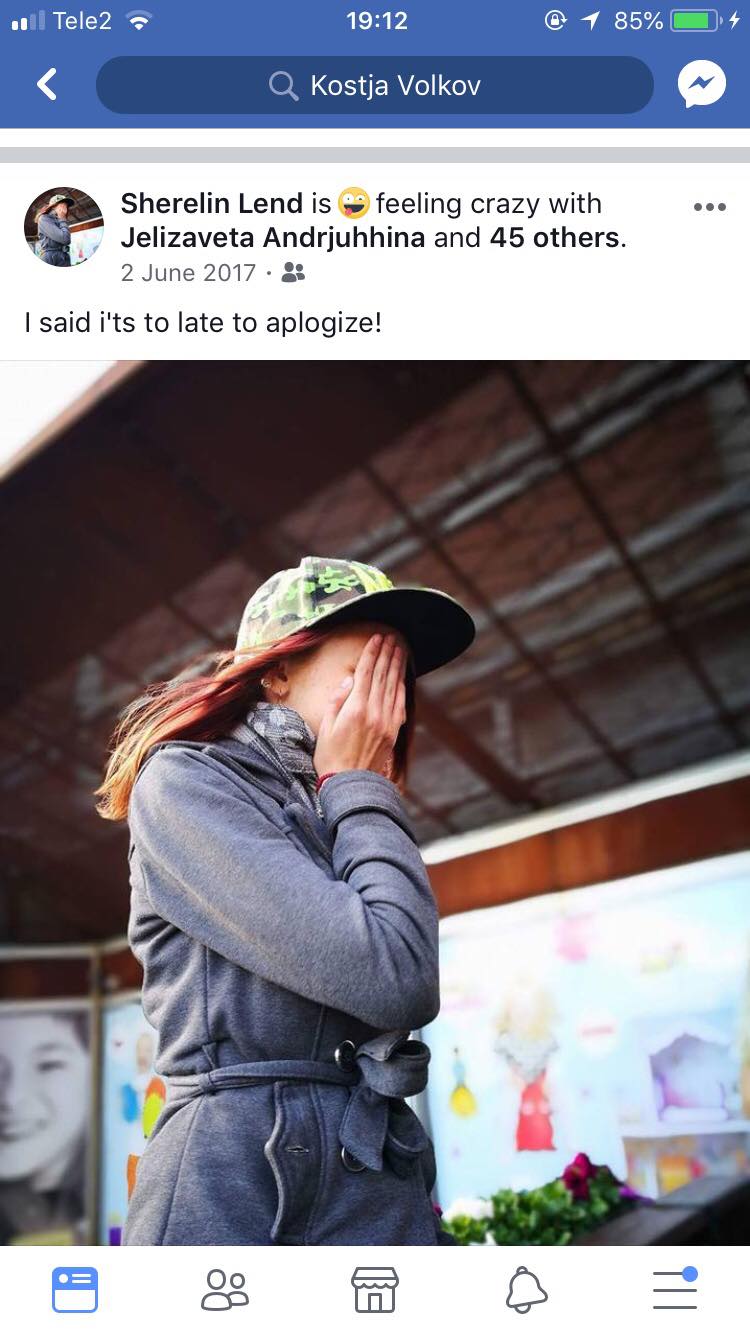This screenshot has height=1334, width=750.
Task: Open the Notifications bell tab
Action: pyautogui.click(x=526, y=1289)
